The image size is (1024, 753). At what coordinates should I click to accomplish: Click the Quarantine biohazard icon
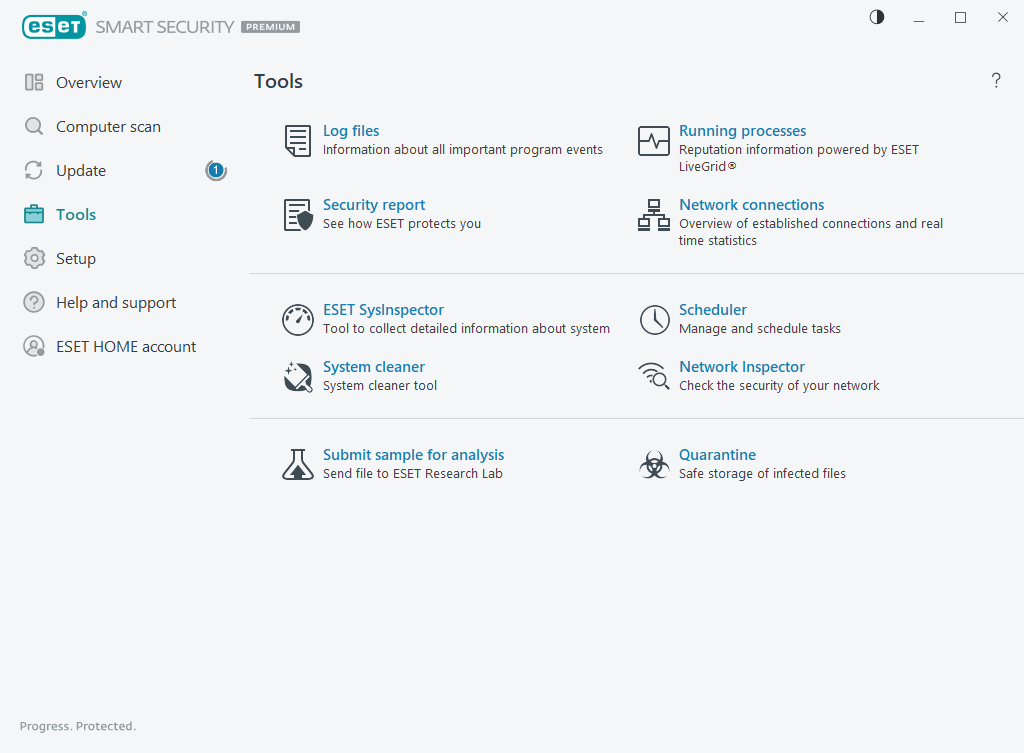pos(654,464)
